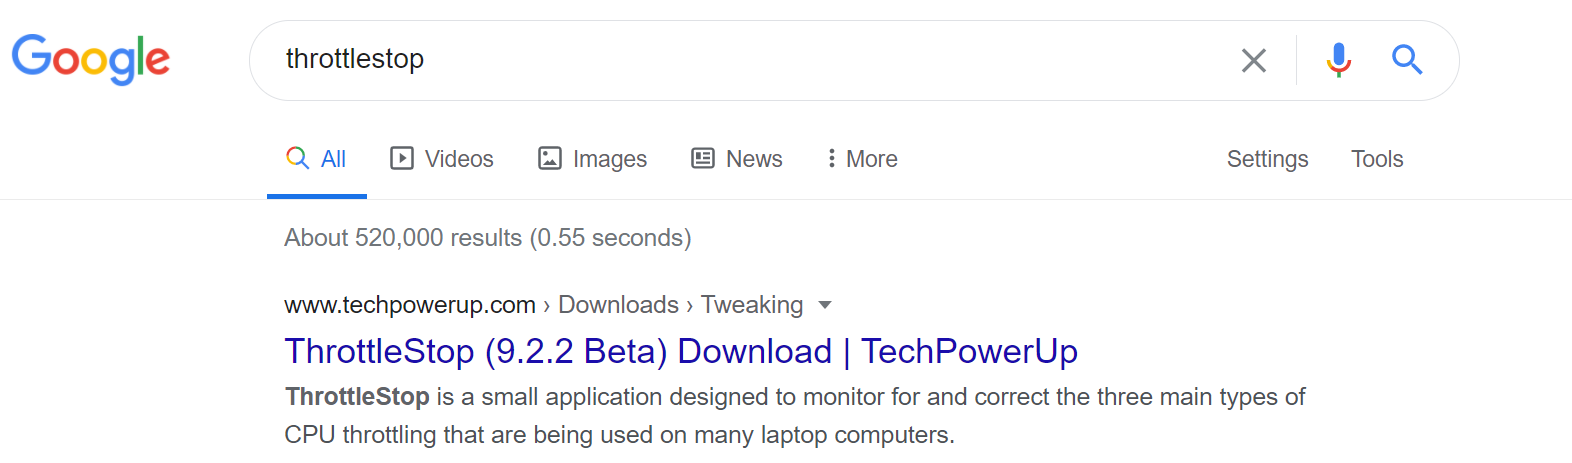This screenshot has width=1572, height=463.
Task: Open ThrottleStop (9.2.2 Beta) Download link
Action: (x=681, y=351)
